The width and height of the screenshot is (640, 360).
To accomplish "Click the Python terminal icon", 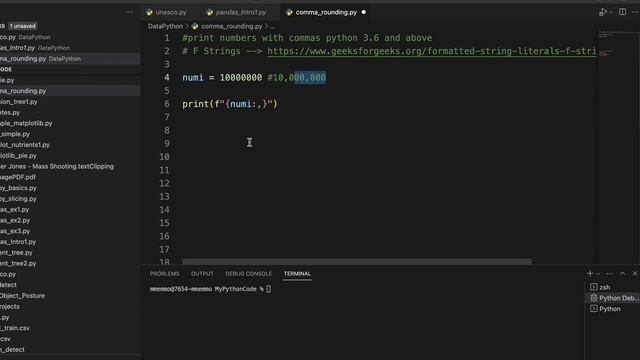I will (x=594, y=309).
